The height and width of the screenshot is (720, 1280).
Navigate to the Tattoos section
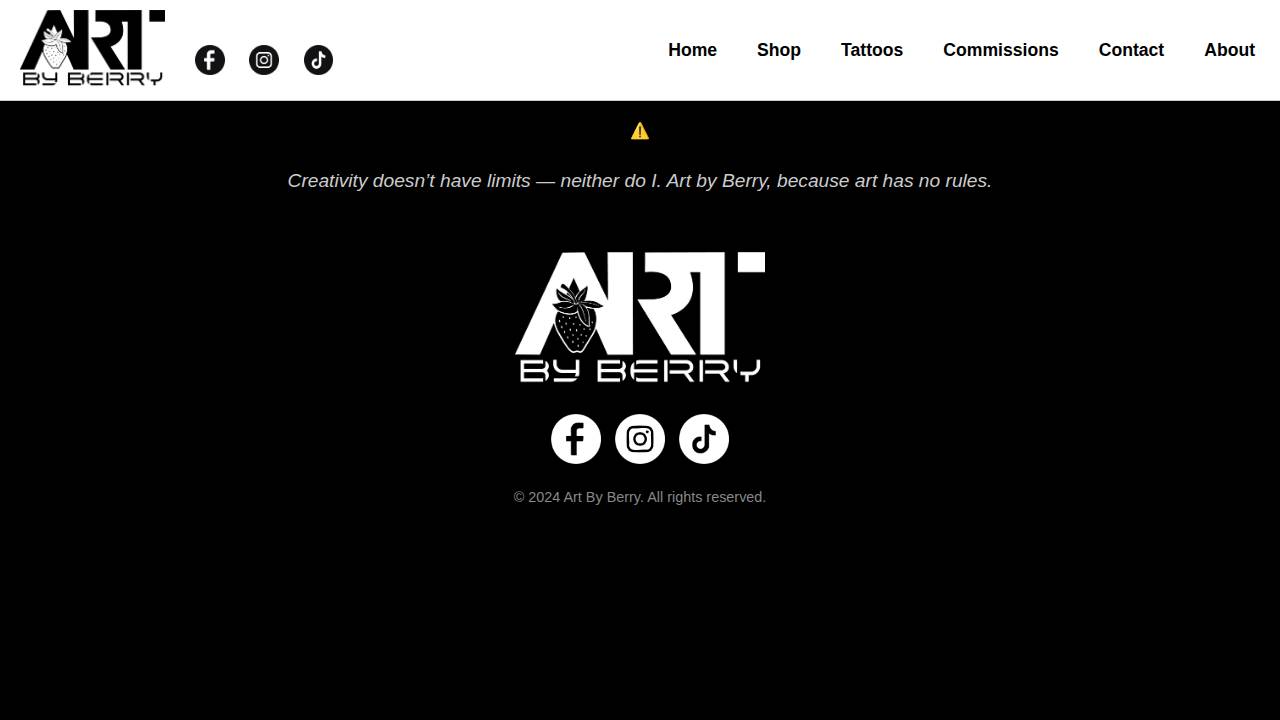click(x=872, y=50)
